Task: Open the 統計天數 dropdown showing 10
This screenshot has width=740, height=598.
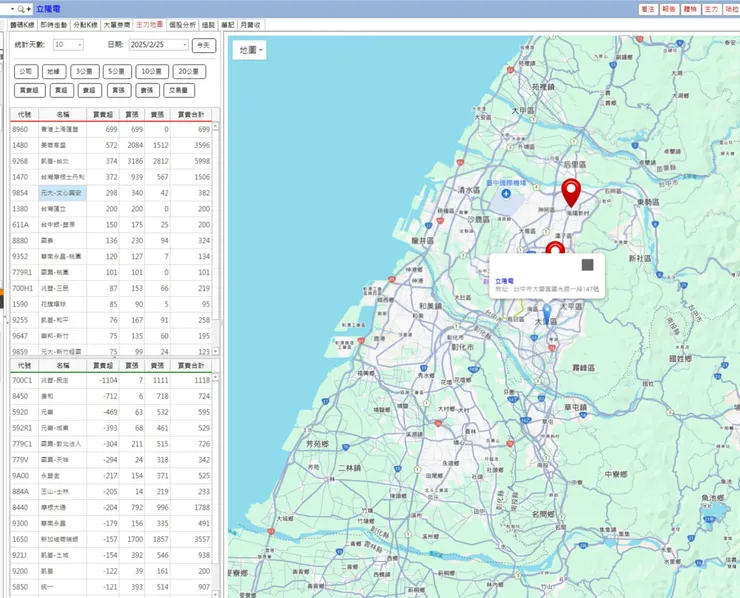Action: coord(68,45)
